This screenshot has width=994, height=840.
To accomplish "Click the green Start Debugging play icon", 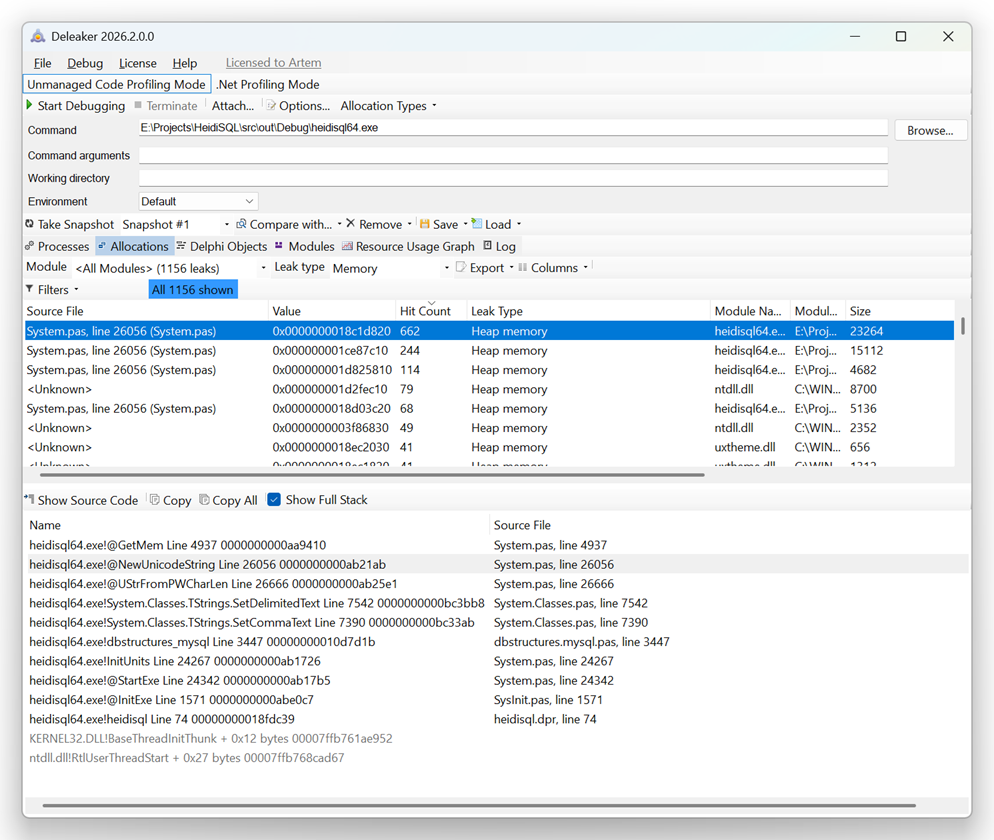I will point(29,105).
